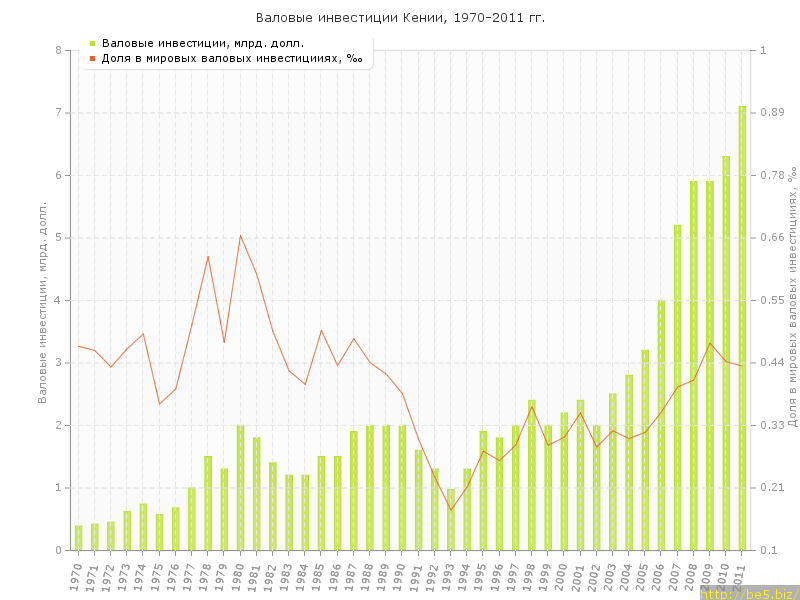
Task: Click the green legend marker square
Action: [x=92, y=43]
